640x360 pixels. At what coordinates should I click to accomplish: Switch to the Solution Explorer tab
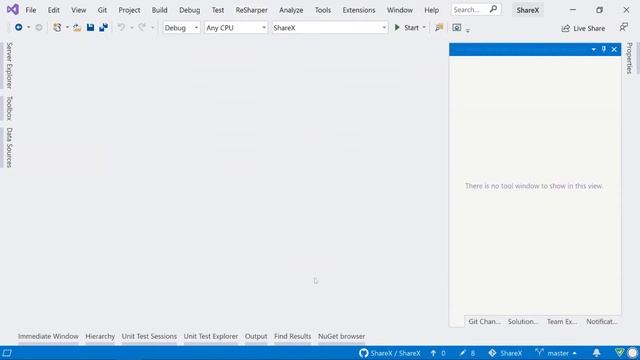click(523, 321)
